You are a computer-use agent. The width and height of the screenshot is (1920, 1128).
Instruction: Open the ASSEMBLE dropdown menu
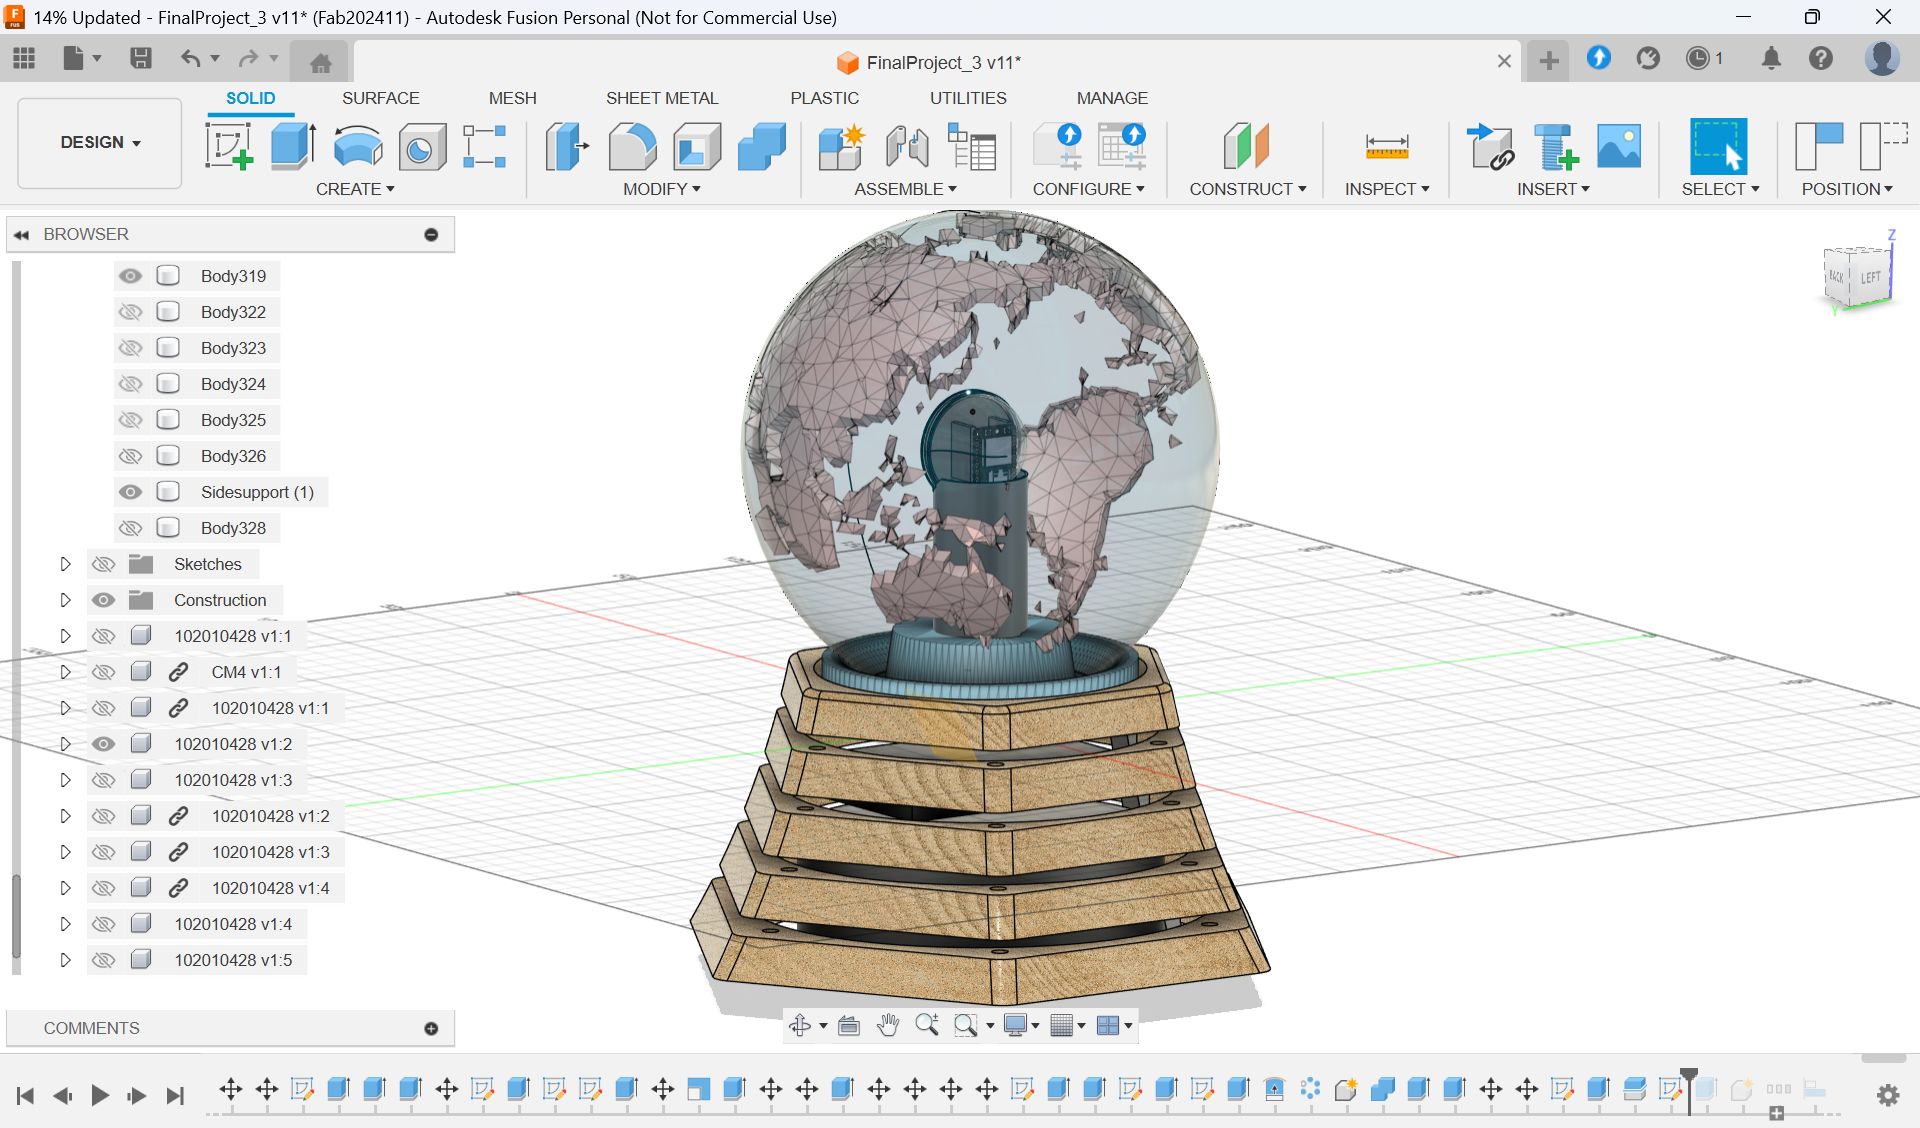[x=905, y=189]
